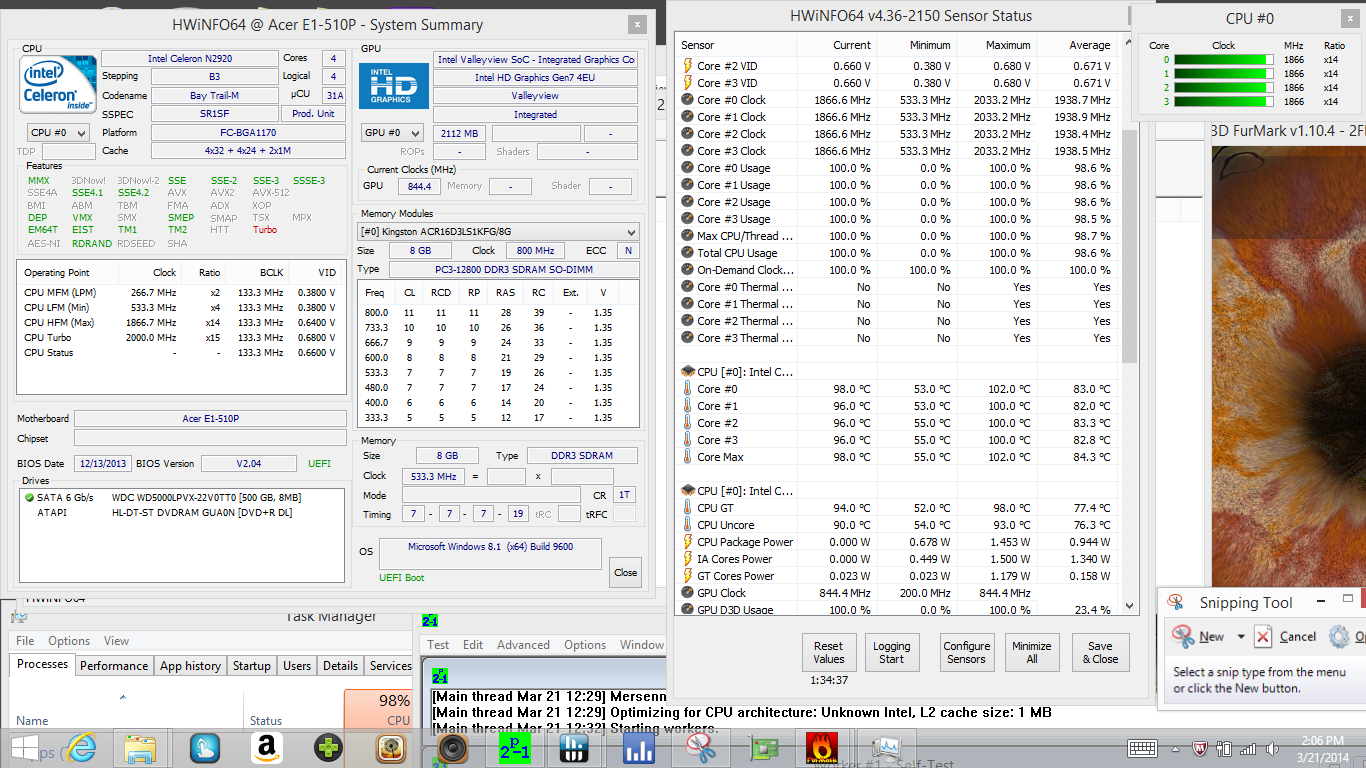Click the Core 3 clock bar in CPU #0

pyautogui.click(x=1222, y=101)
